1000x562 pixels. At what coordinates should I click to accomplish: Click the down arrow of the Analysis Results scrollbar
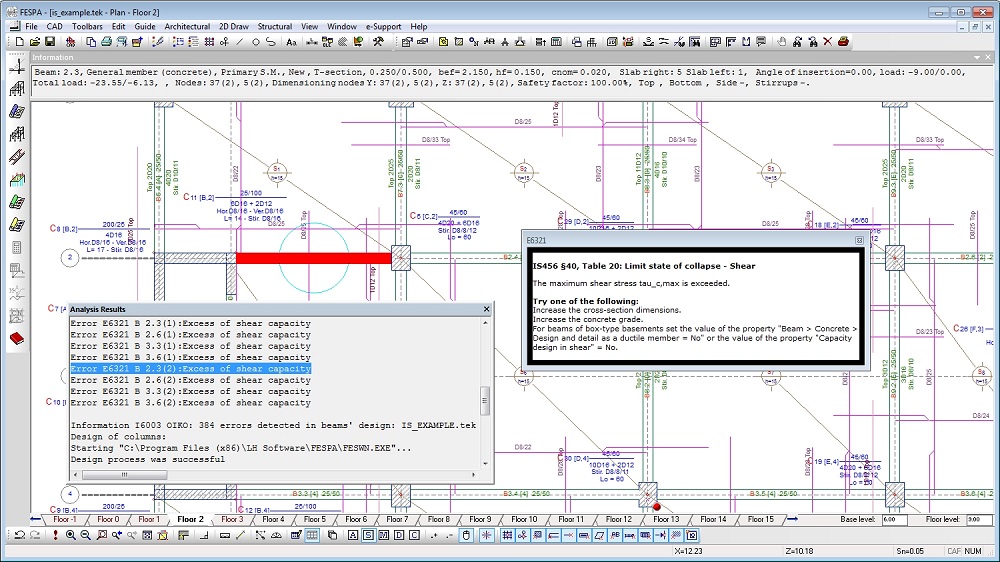(x=485, y=463)
